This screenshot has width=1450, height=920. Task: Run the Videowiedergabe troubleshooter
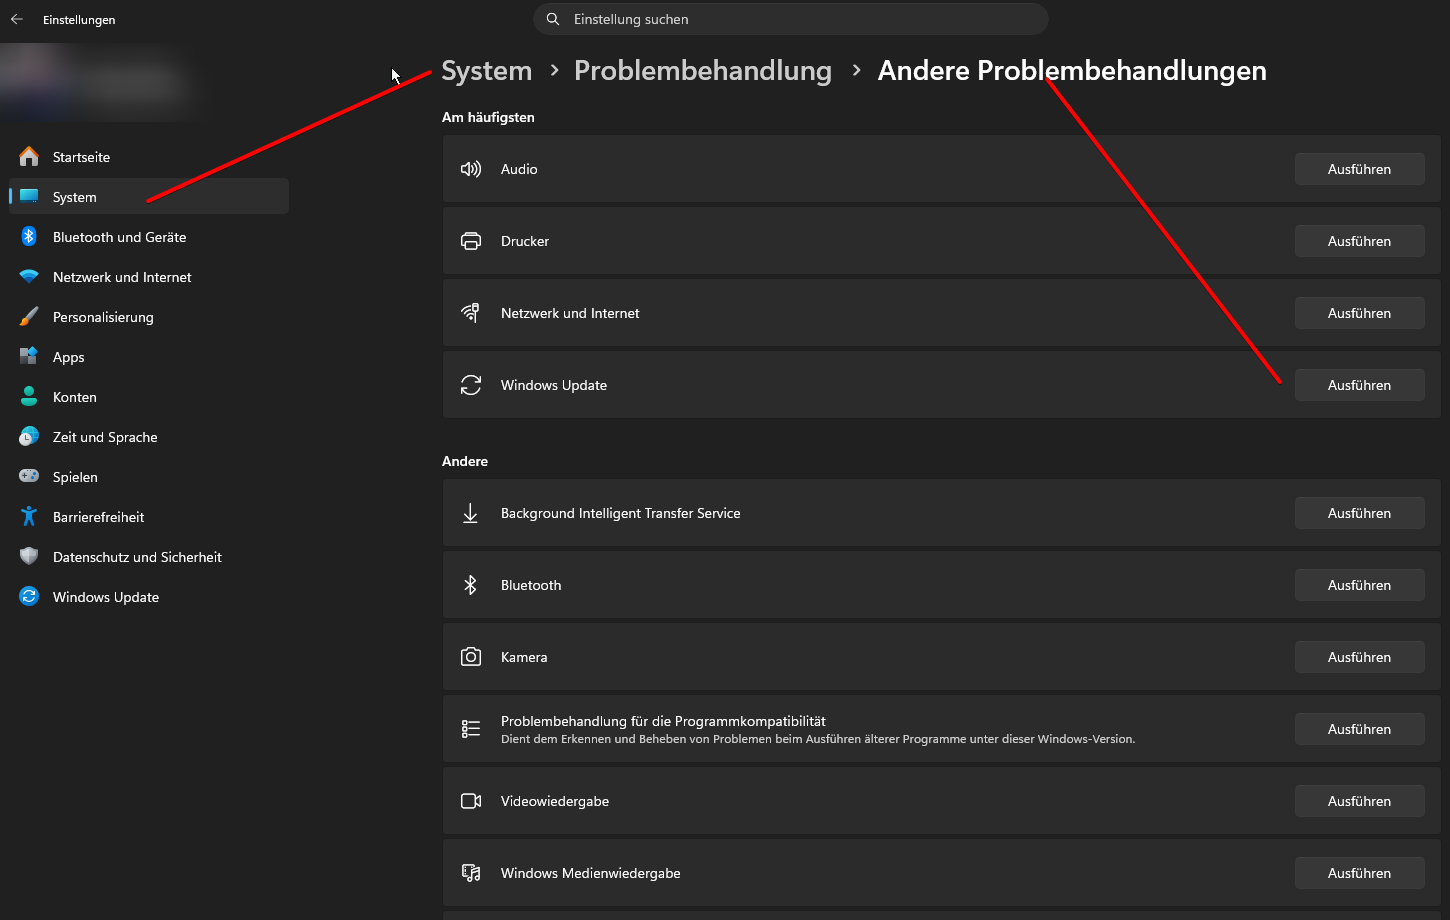[x=1359, y=801]
